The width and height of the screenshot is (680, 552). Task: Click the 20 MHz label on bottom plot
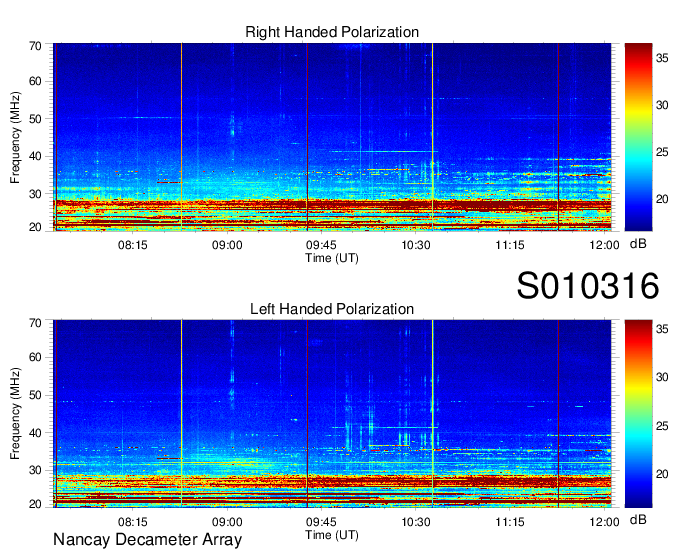[35, 504]
